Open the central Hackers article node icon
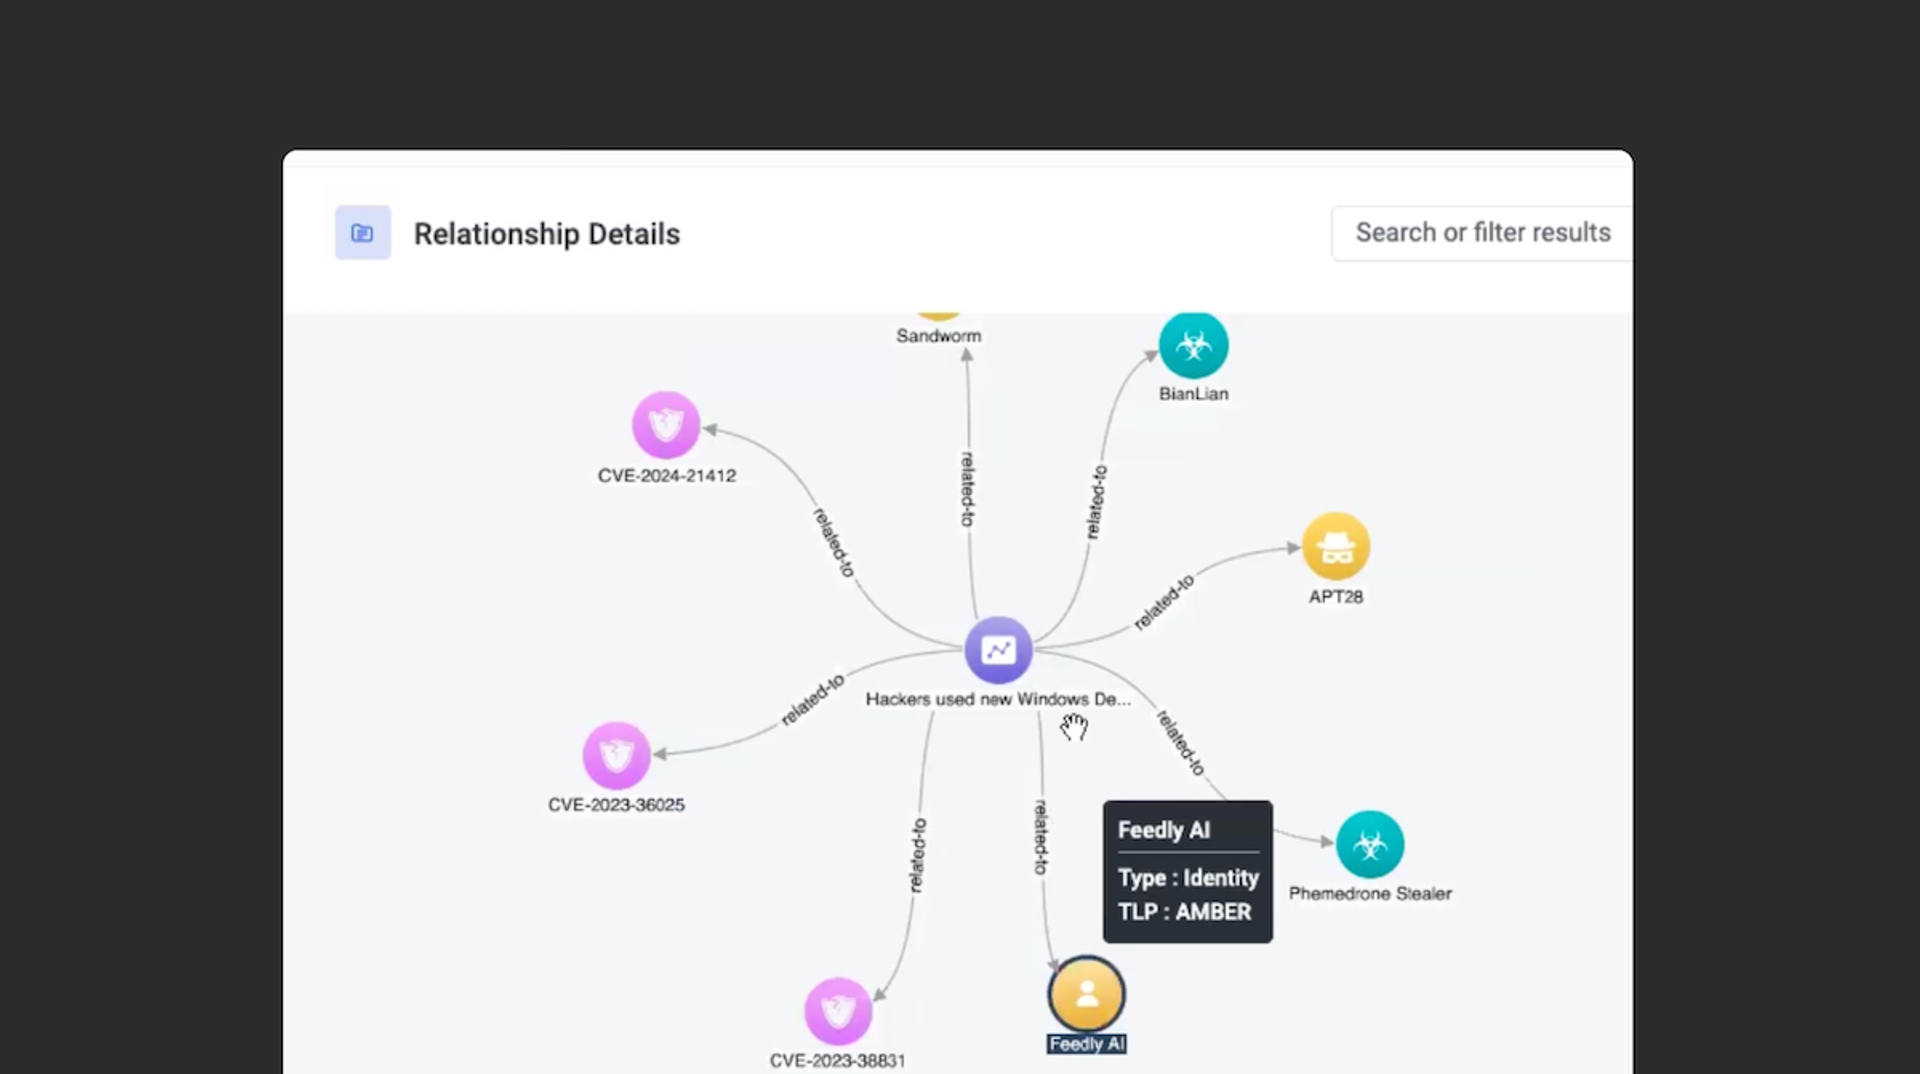1920x1074 pixels. pyautogui.click(x=998, y=650)
